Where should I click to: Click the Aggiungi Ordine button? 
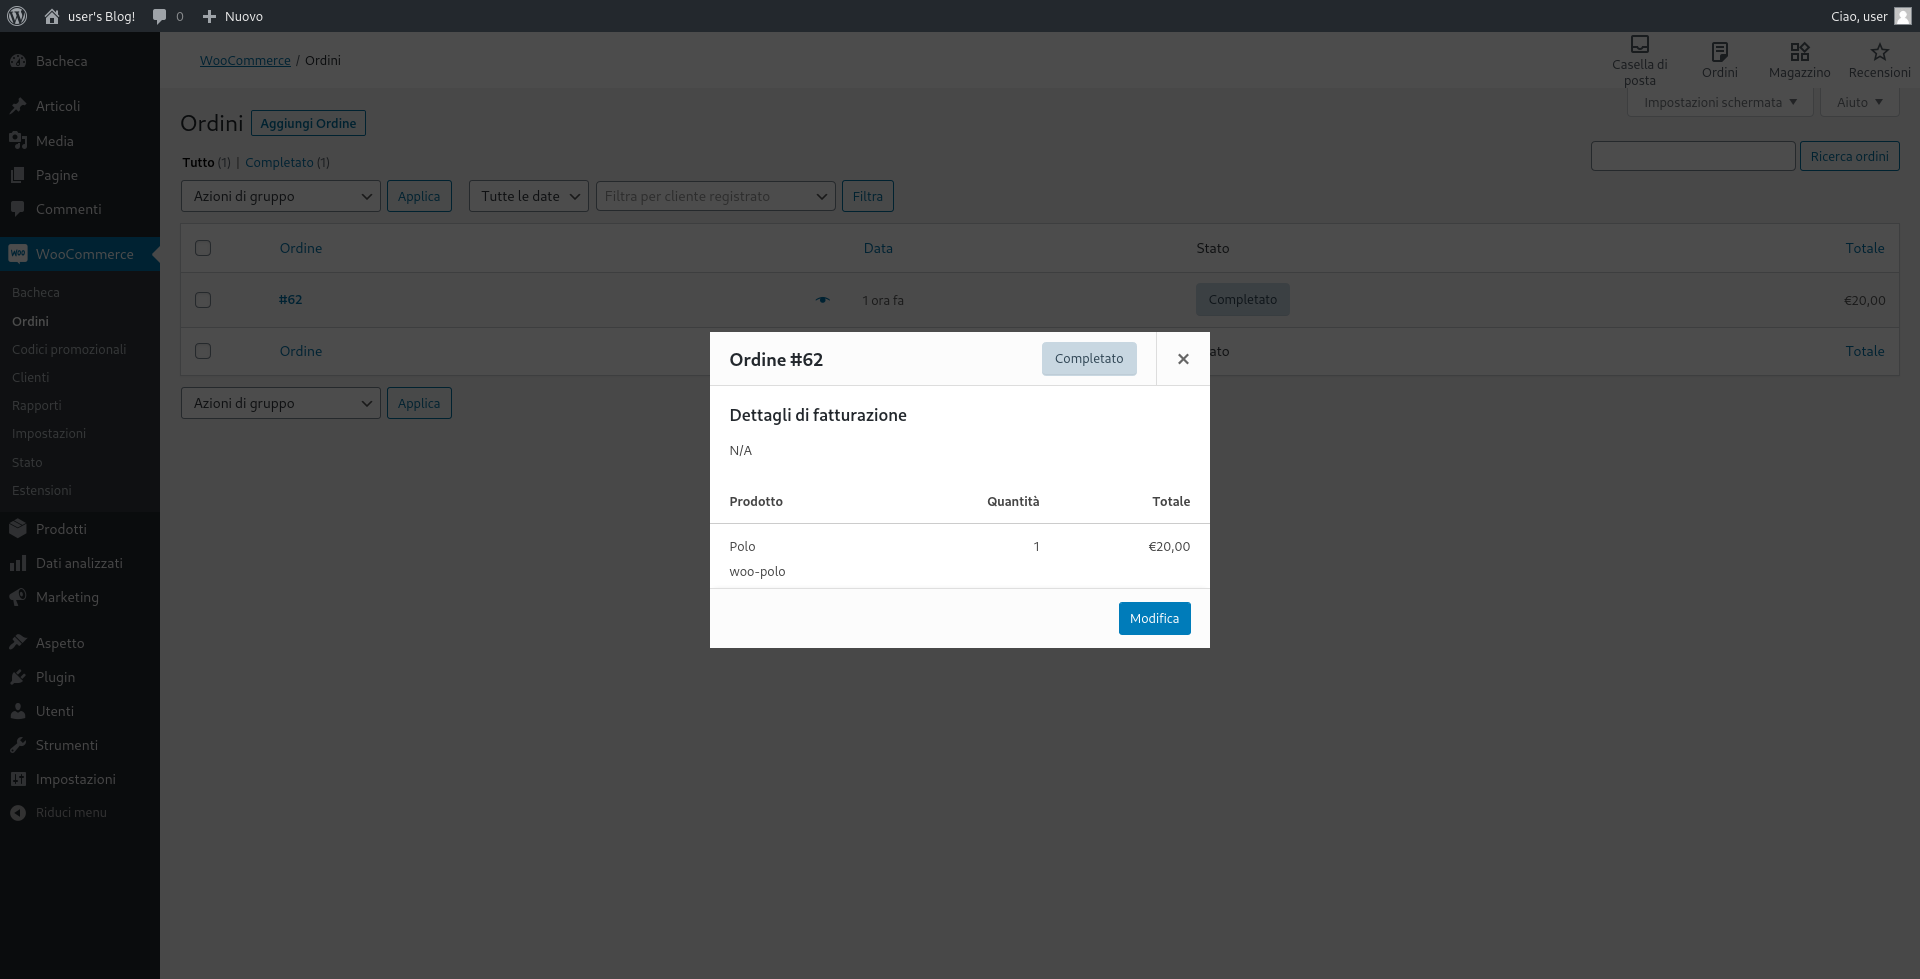click(x=308, y=123)
